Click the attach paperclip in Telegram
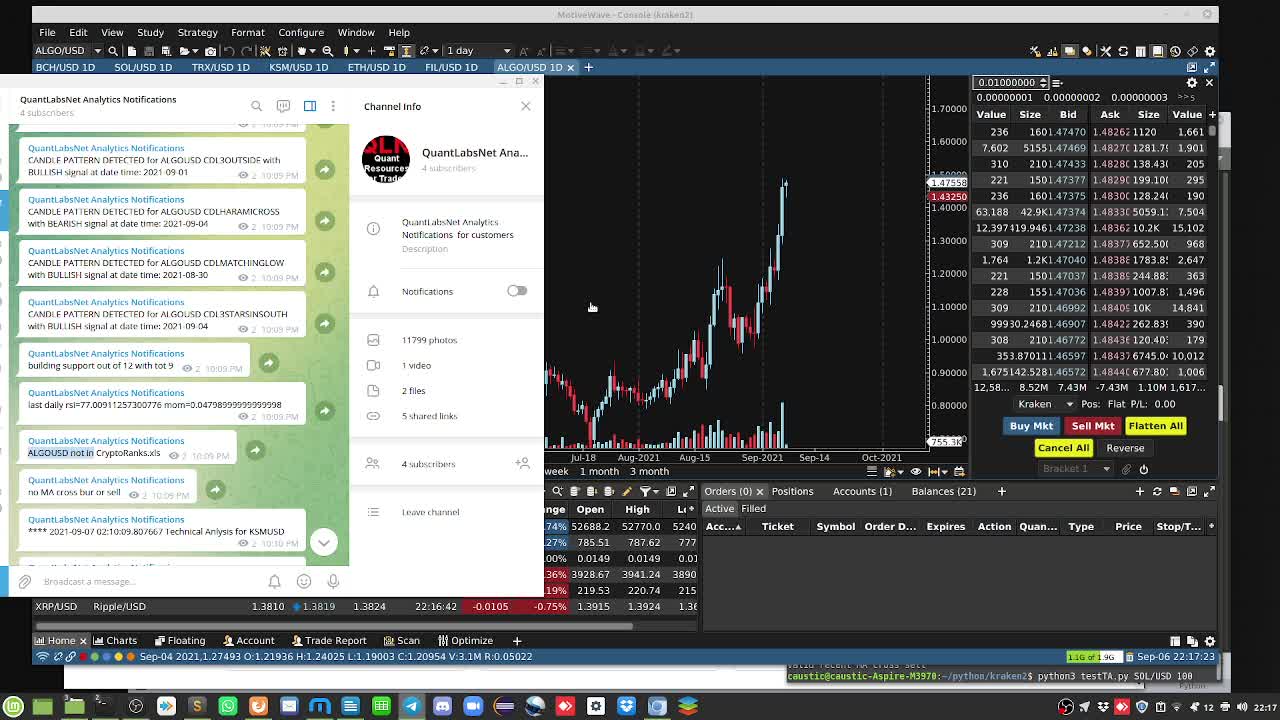Image resolution: width=1280 pixels, height=720 pixels. [25, 581]
